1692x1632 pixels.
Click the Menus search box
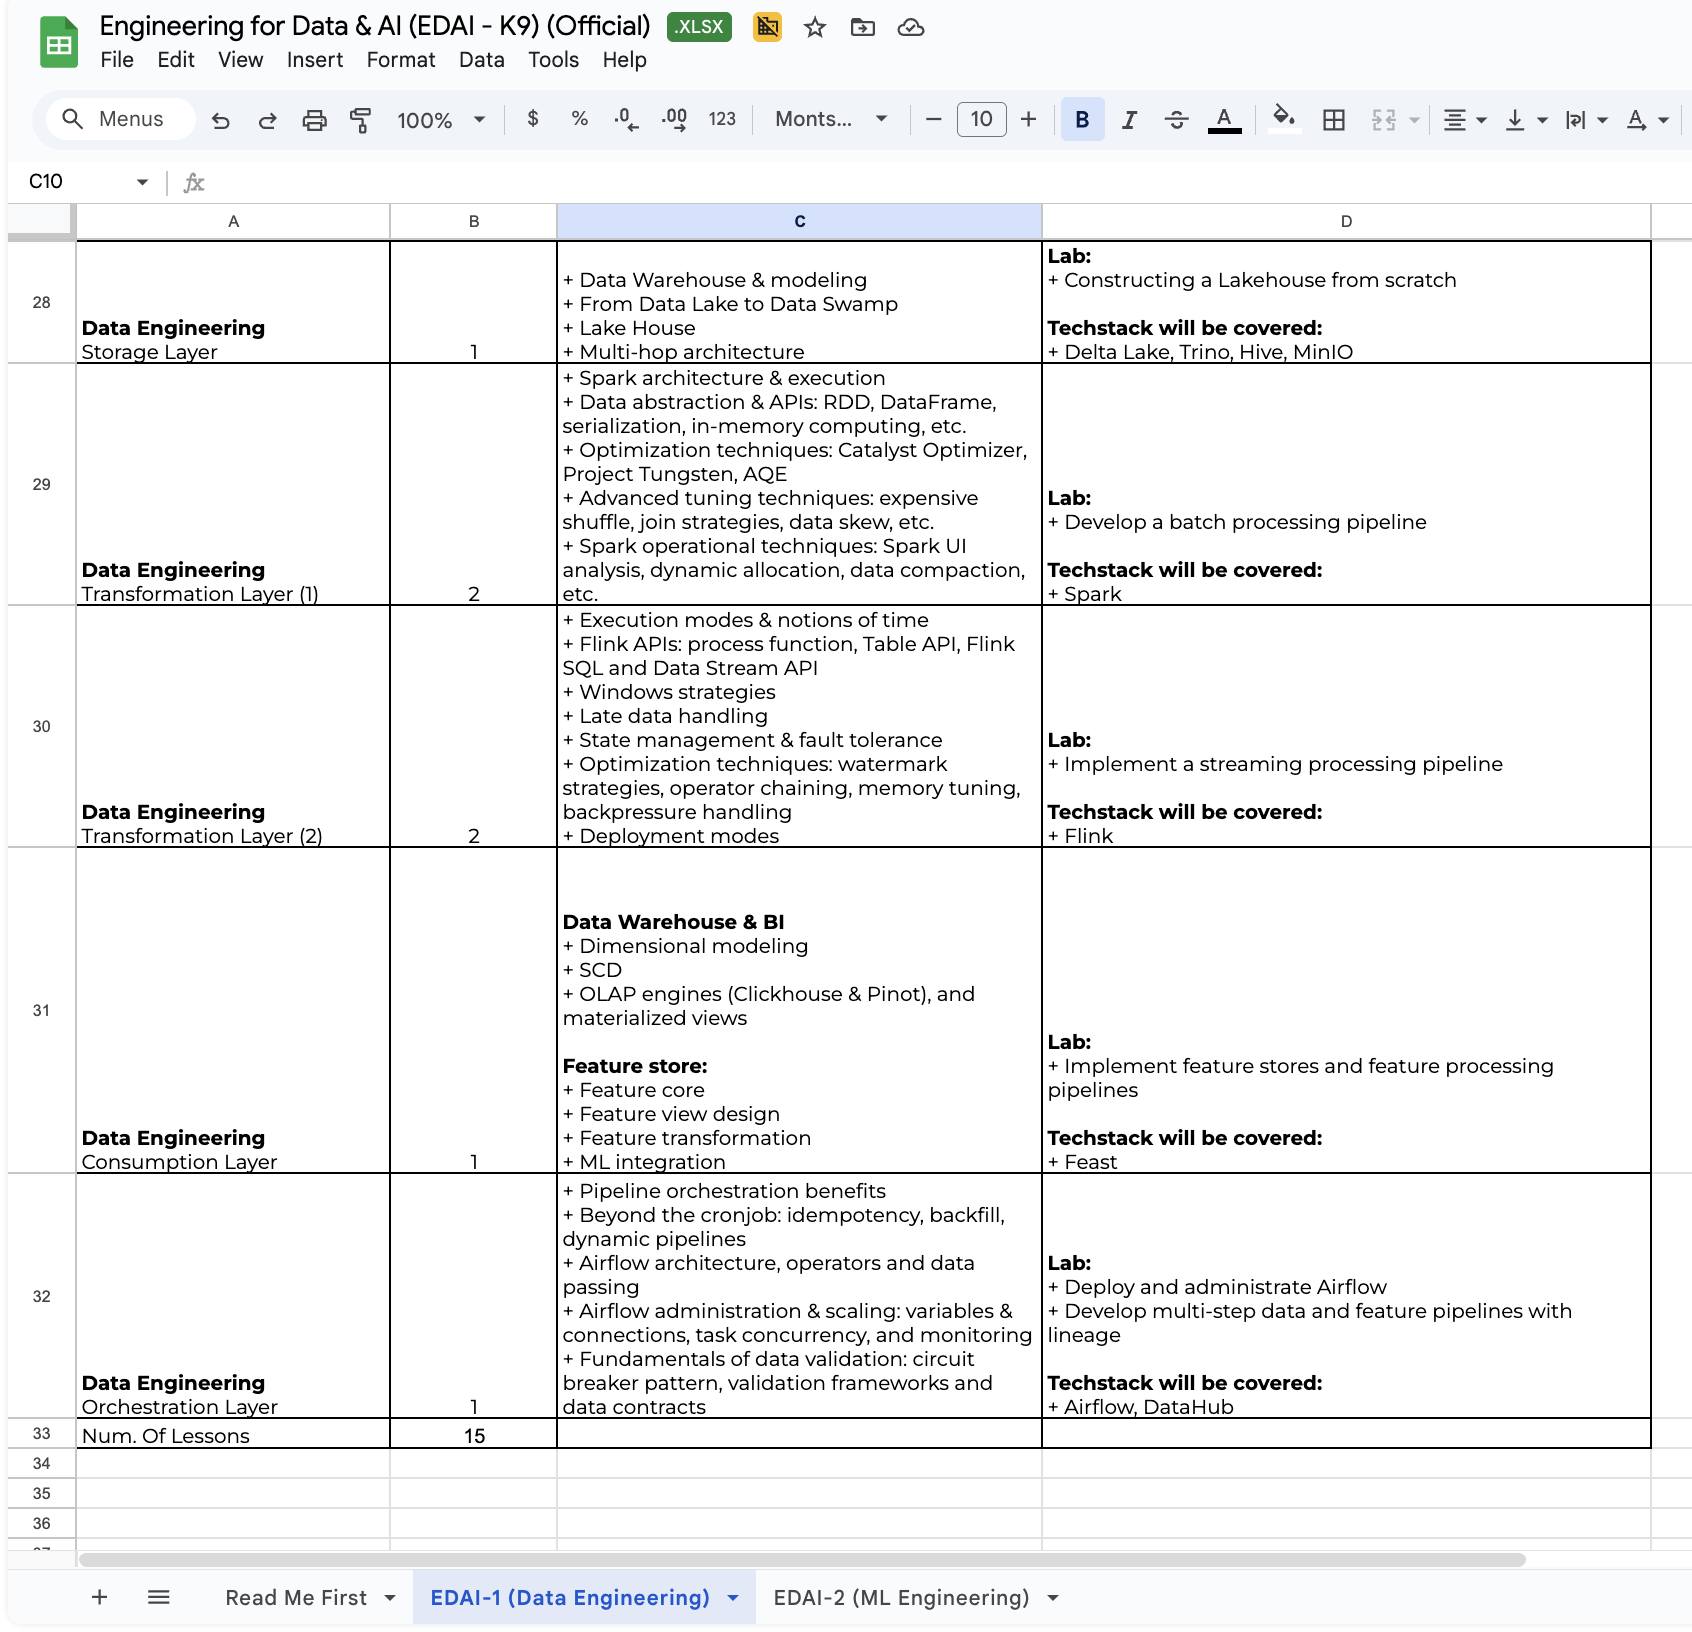120,119
